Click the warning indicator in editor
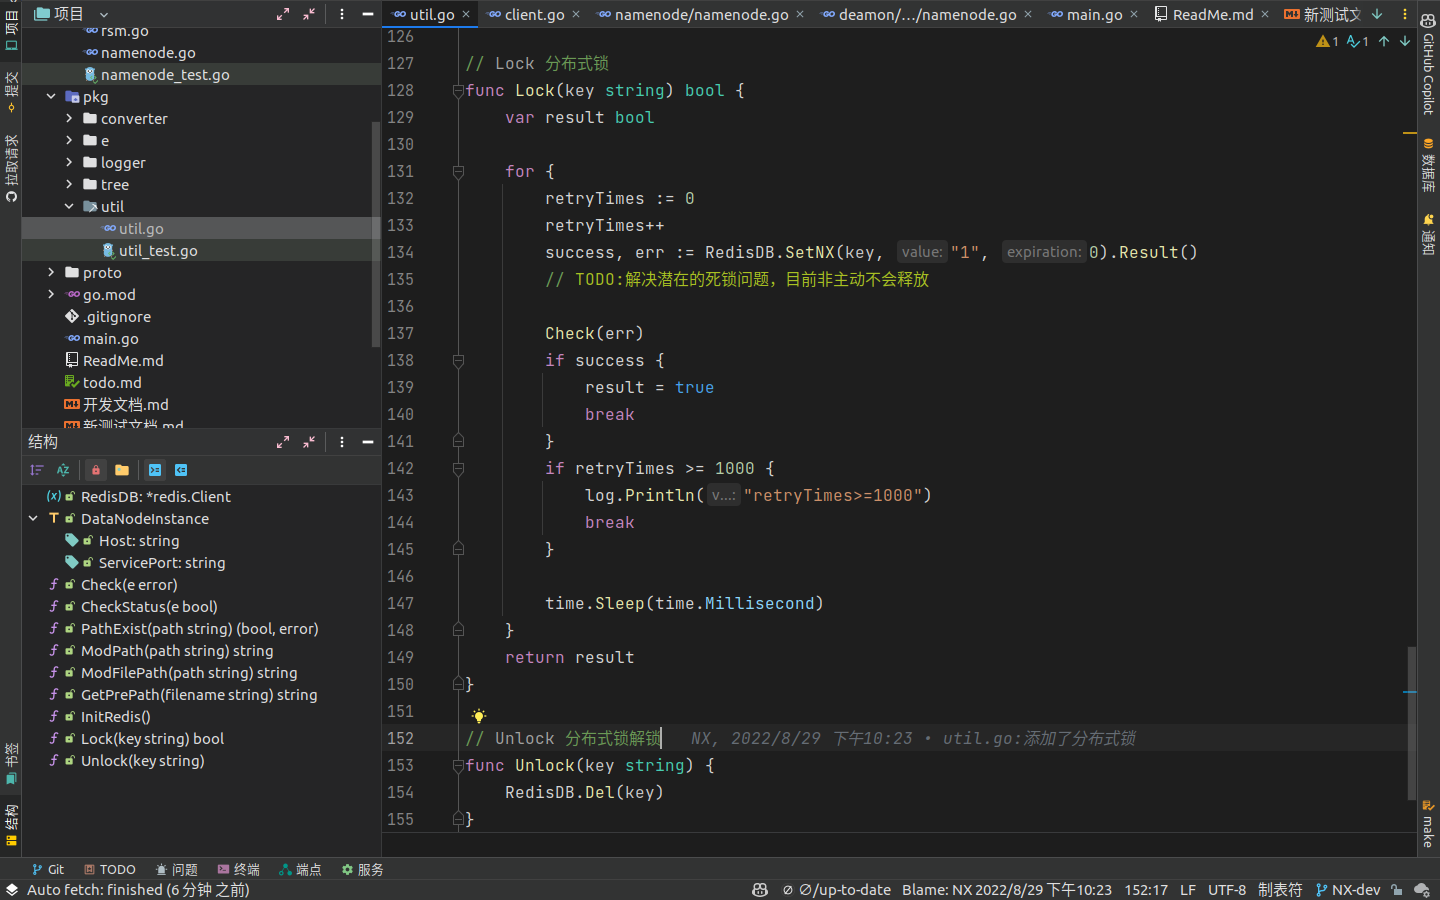 [1328, 41]
